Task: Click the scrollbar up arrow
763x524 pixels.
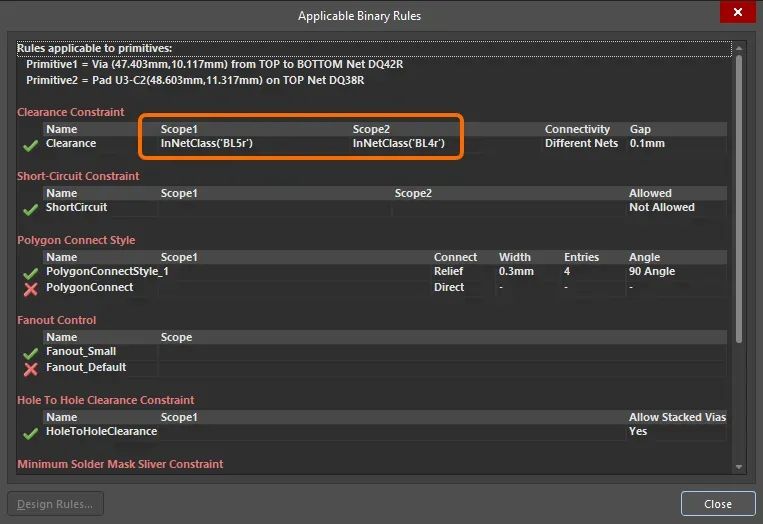Action: click(739, 48)
